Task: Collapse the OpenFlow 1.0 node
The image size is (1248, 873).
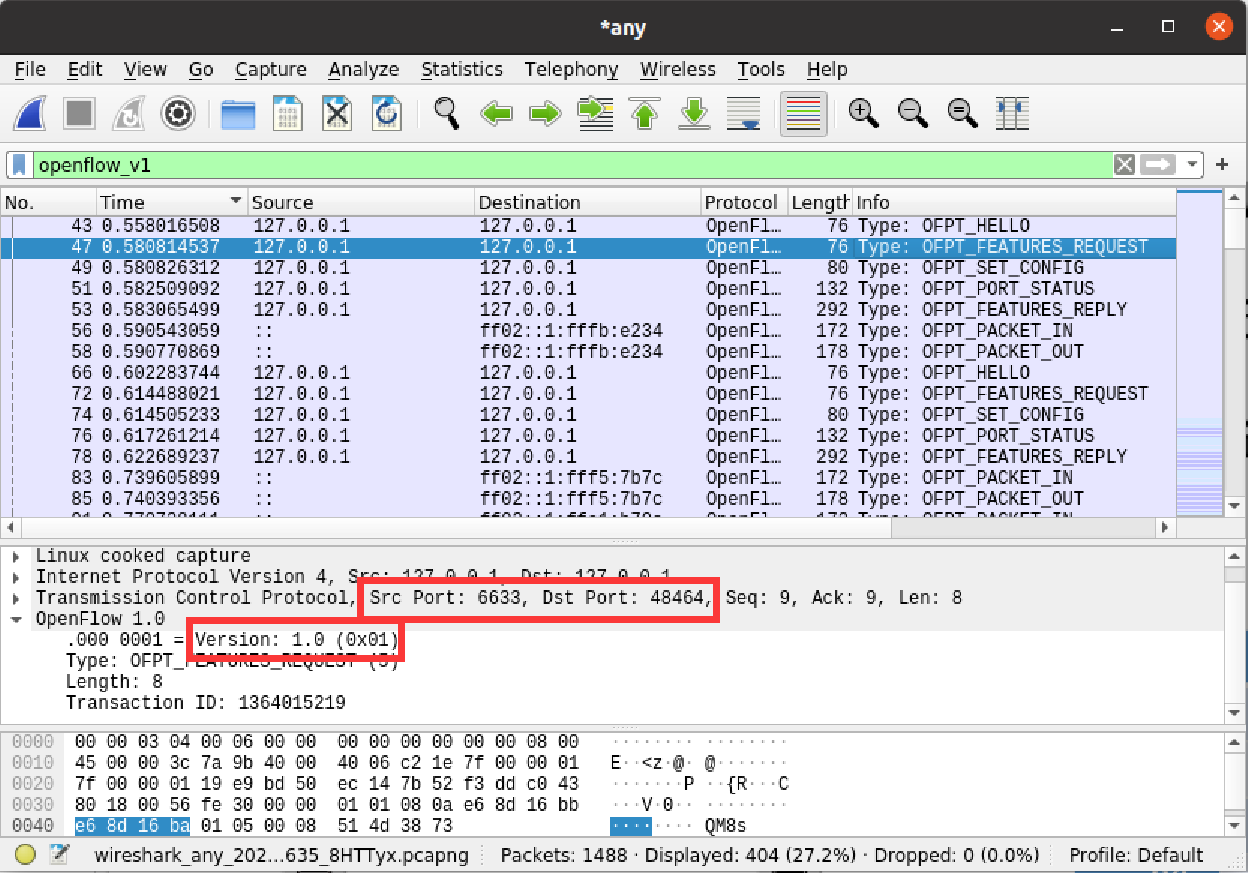Action: click(16, 619)
